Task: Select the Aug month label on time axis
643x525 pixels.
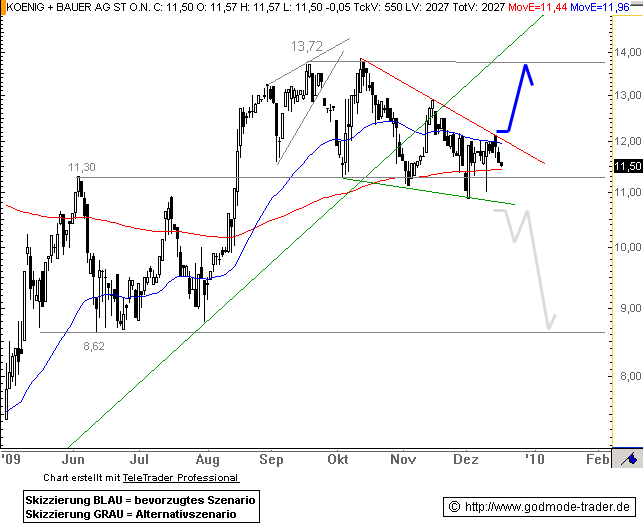Action: pos(207,459)
